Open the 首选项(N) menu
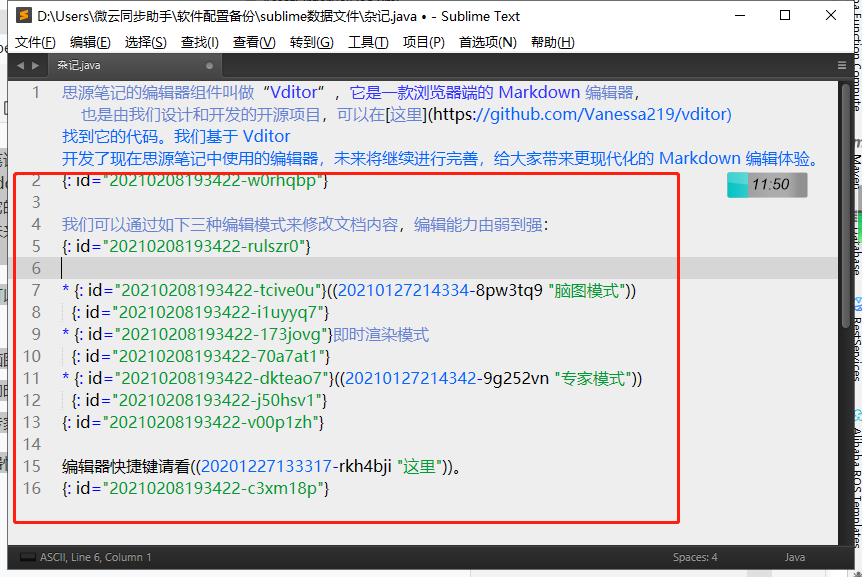The width and height of the screenshot is (862, 577). click(x=488, y=42)
